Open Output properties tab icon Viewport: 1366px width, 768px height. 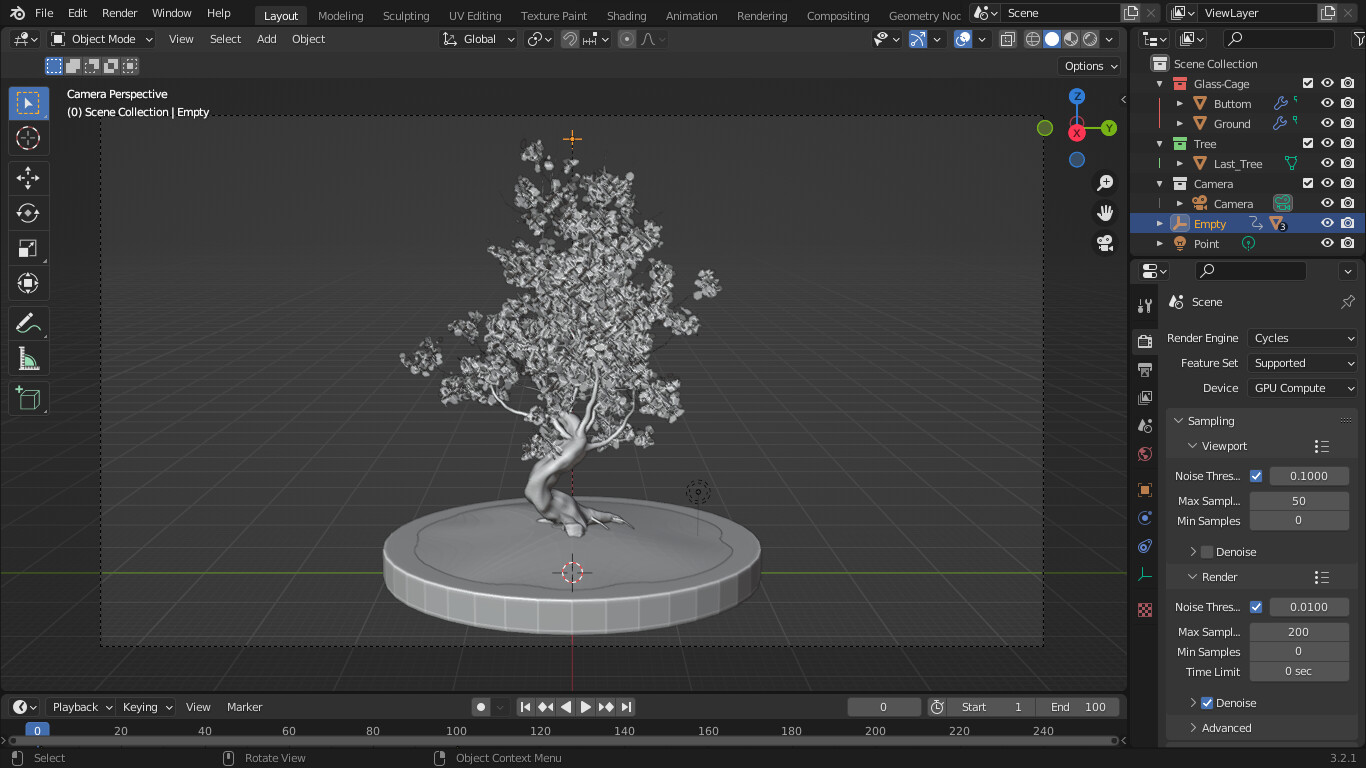click(1145, 370)
